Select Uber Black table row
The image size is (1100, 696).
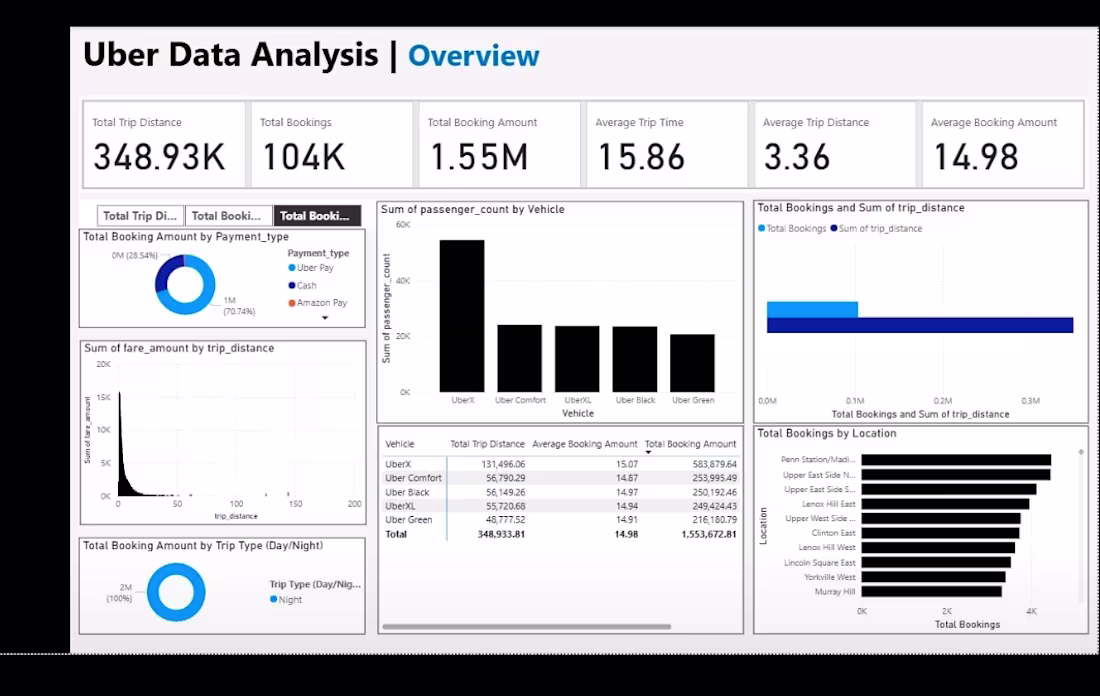click(x=561, y=492)
